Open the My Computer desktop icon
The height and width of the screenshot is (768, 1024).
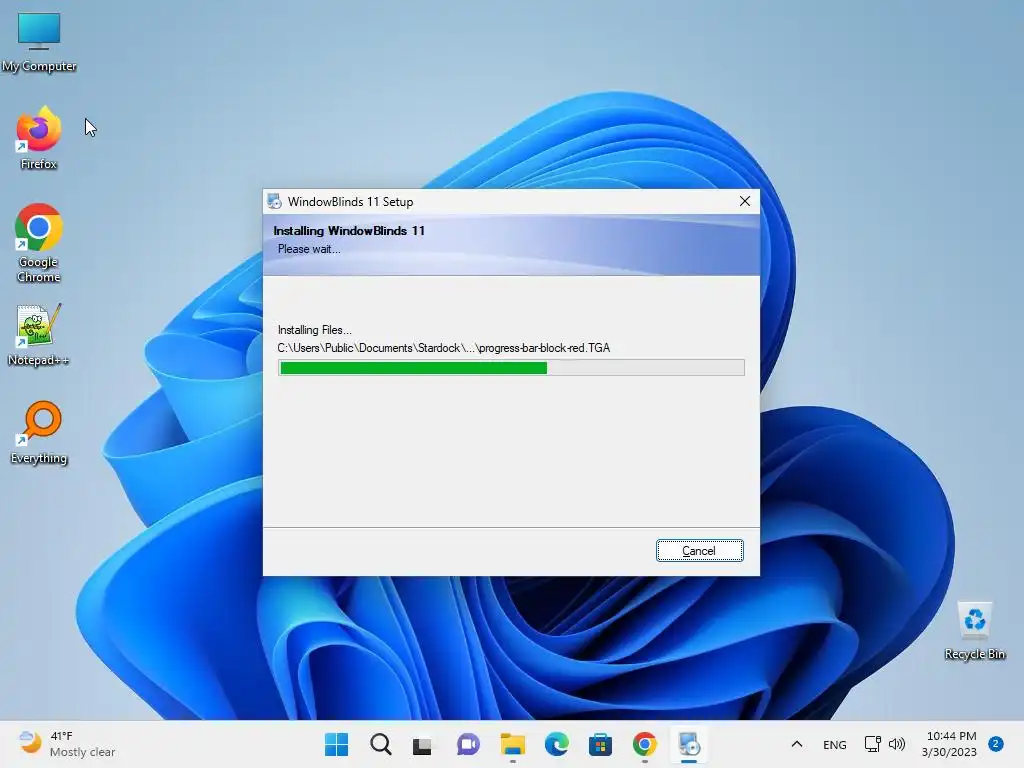click(39, 42)
